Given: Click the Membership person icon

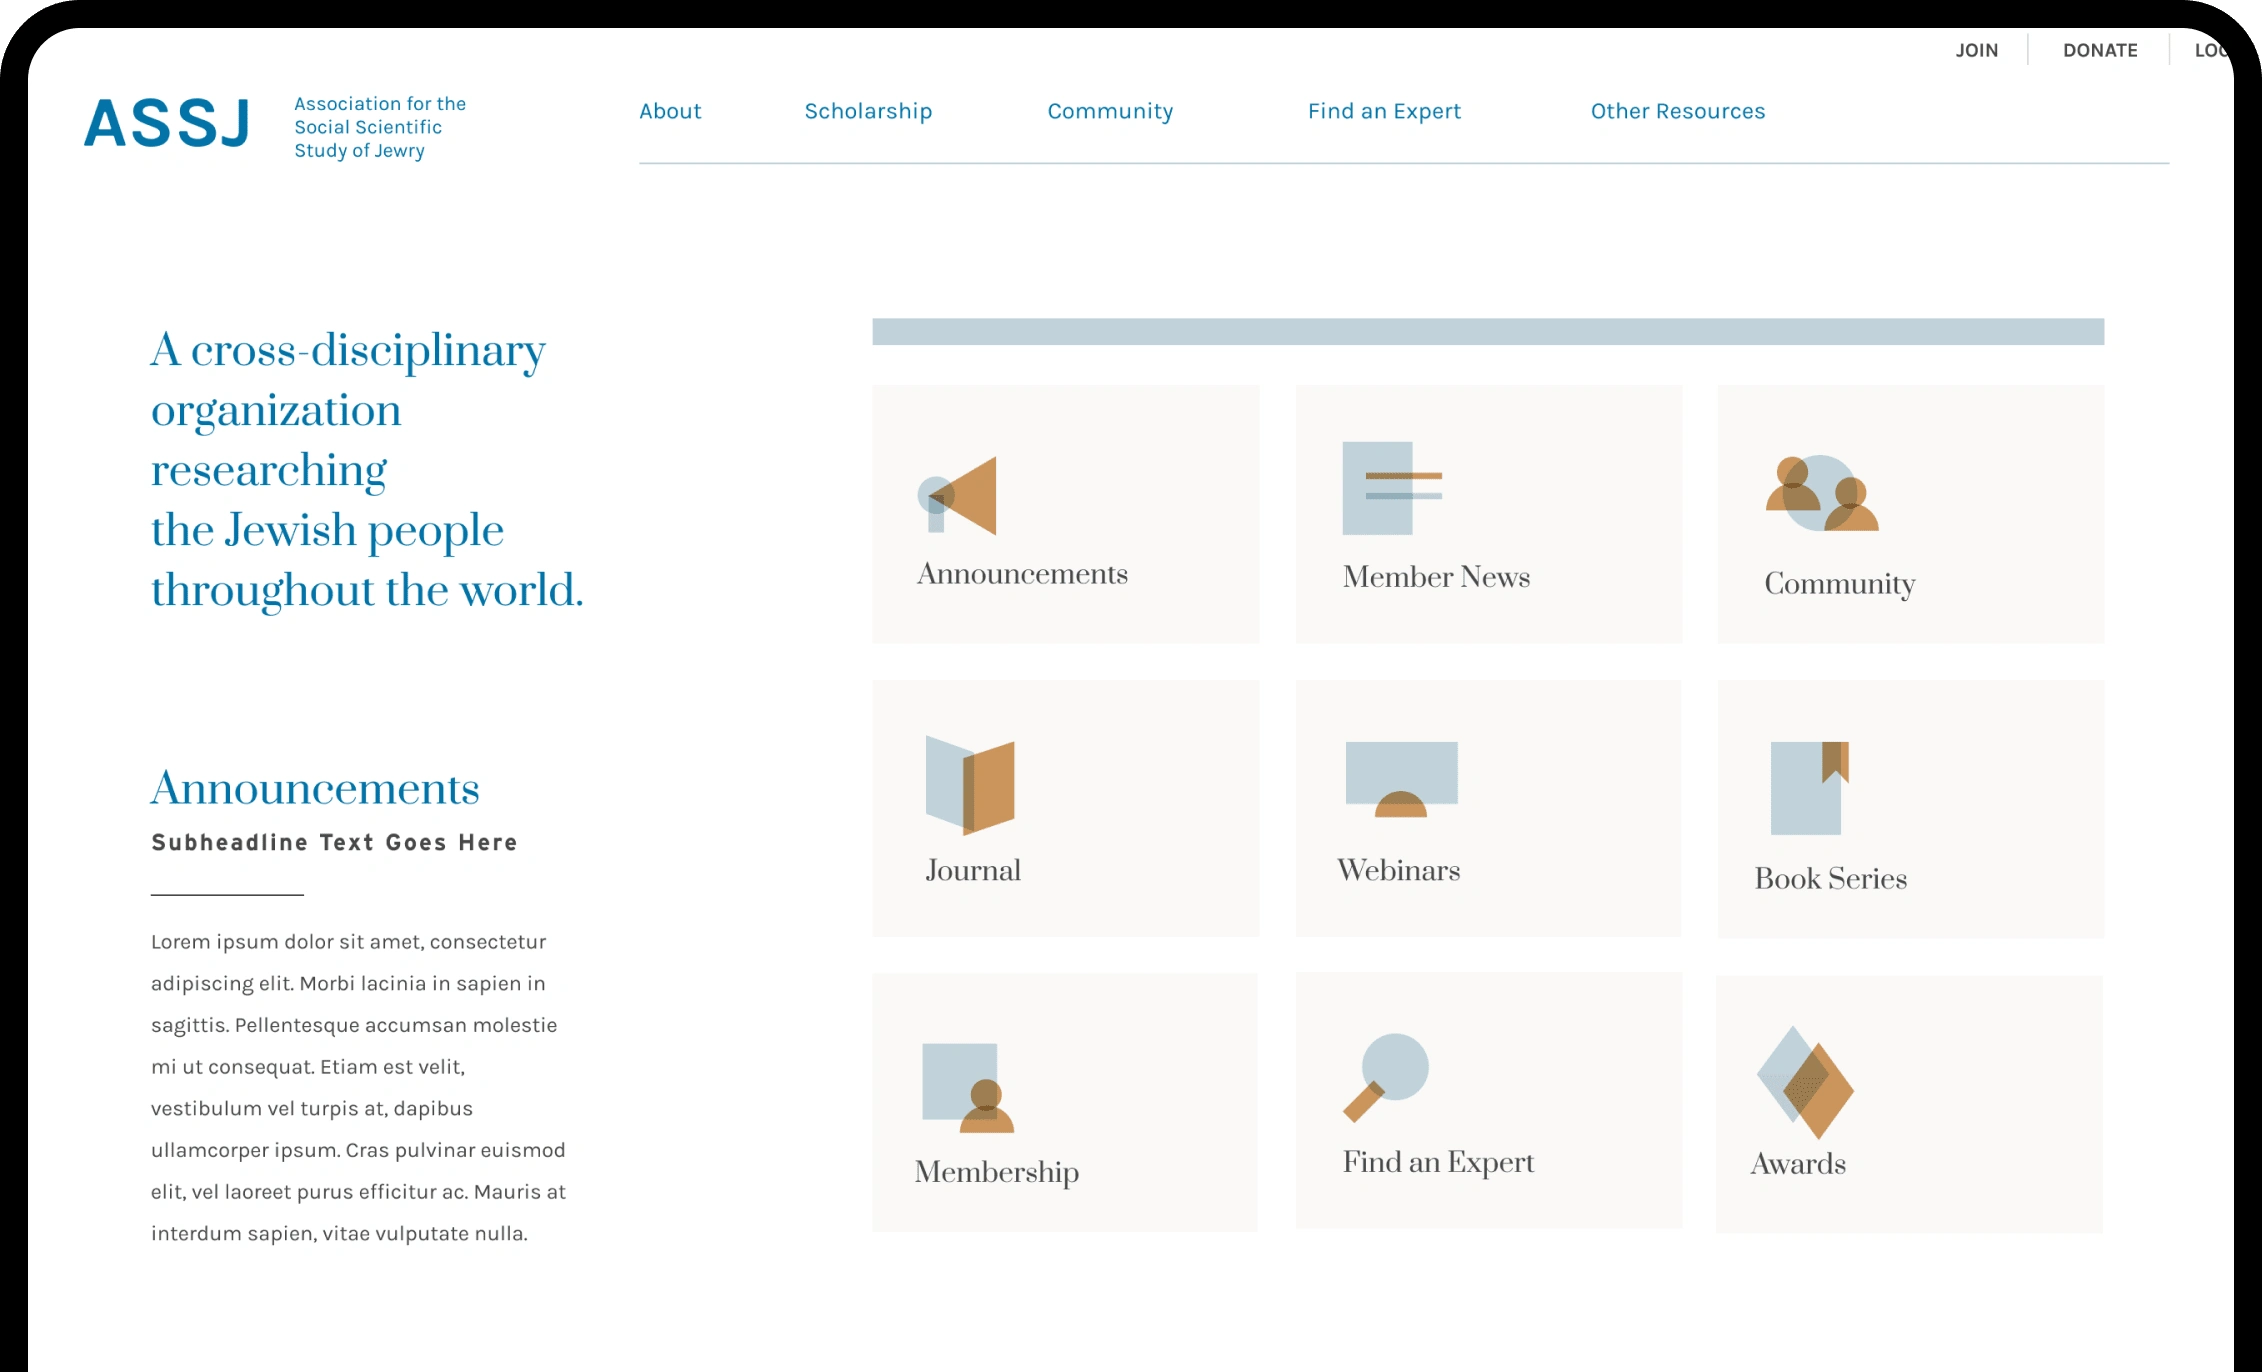Looking at the screenshot, I should coord(966,1088).
